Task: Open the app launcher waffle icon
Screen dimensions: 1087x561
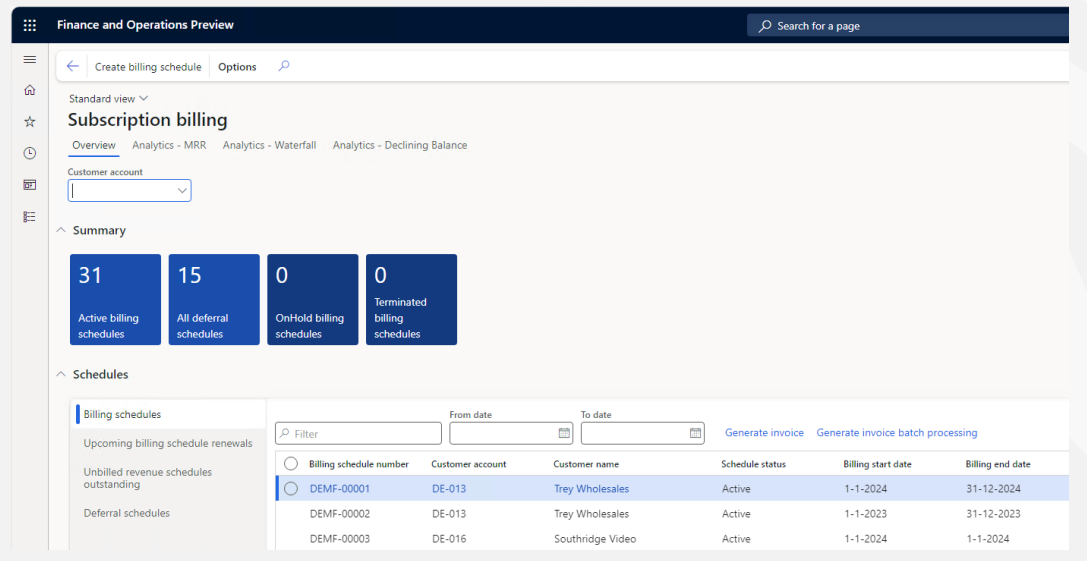Action: 30,26
